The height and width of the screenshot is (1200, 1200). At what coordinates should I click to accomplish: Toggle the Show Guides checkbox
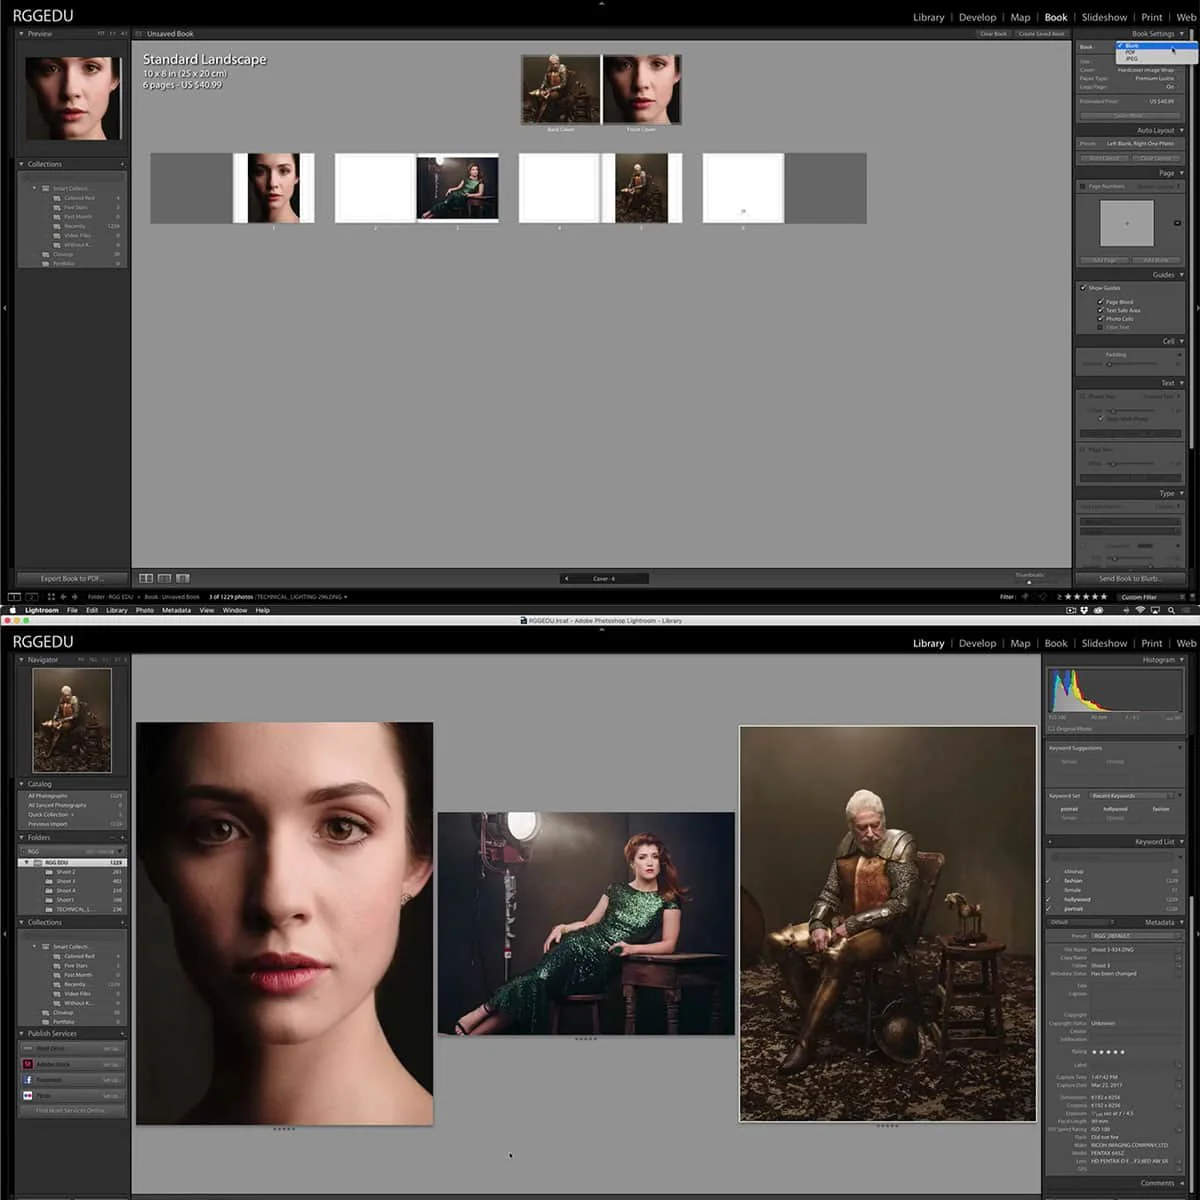1083,288
